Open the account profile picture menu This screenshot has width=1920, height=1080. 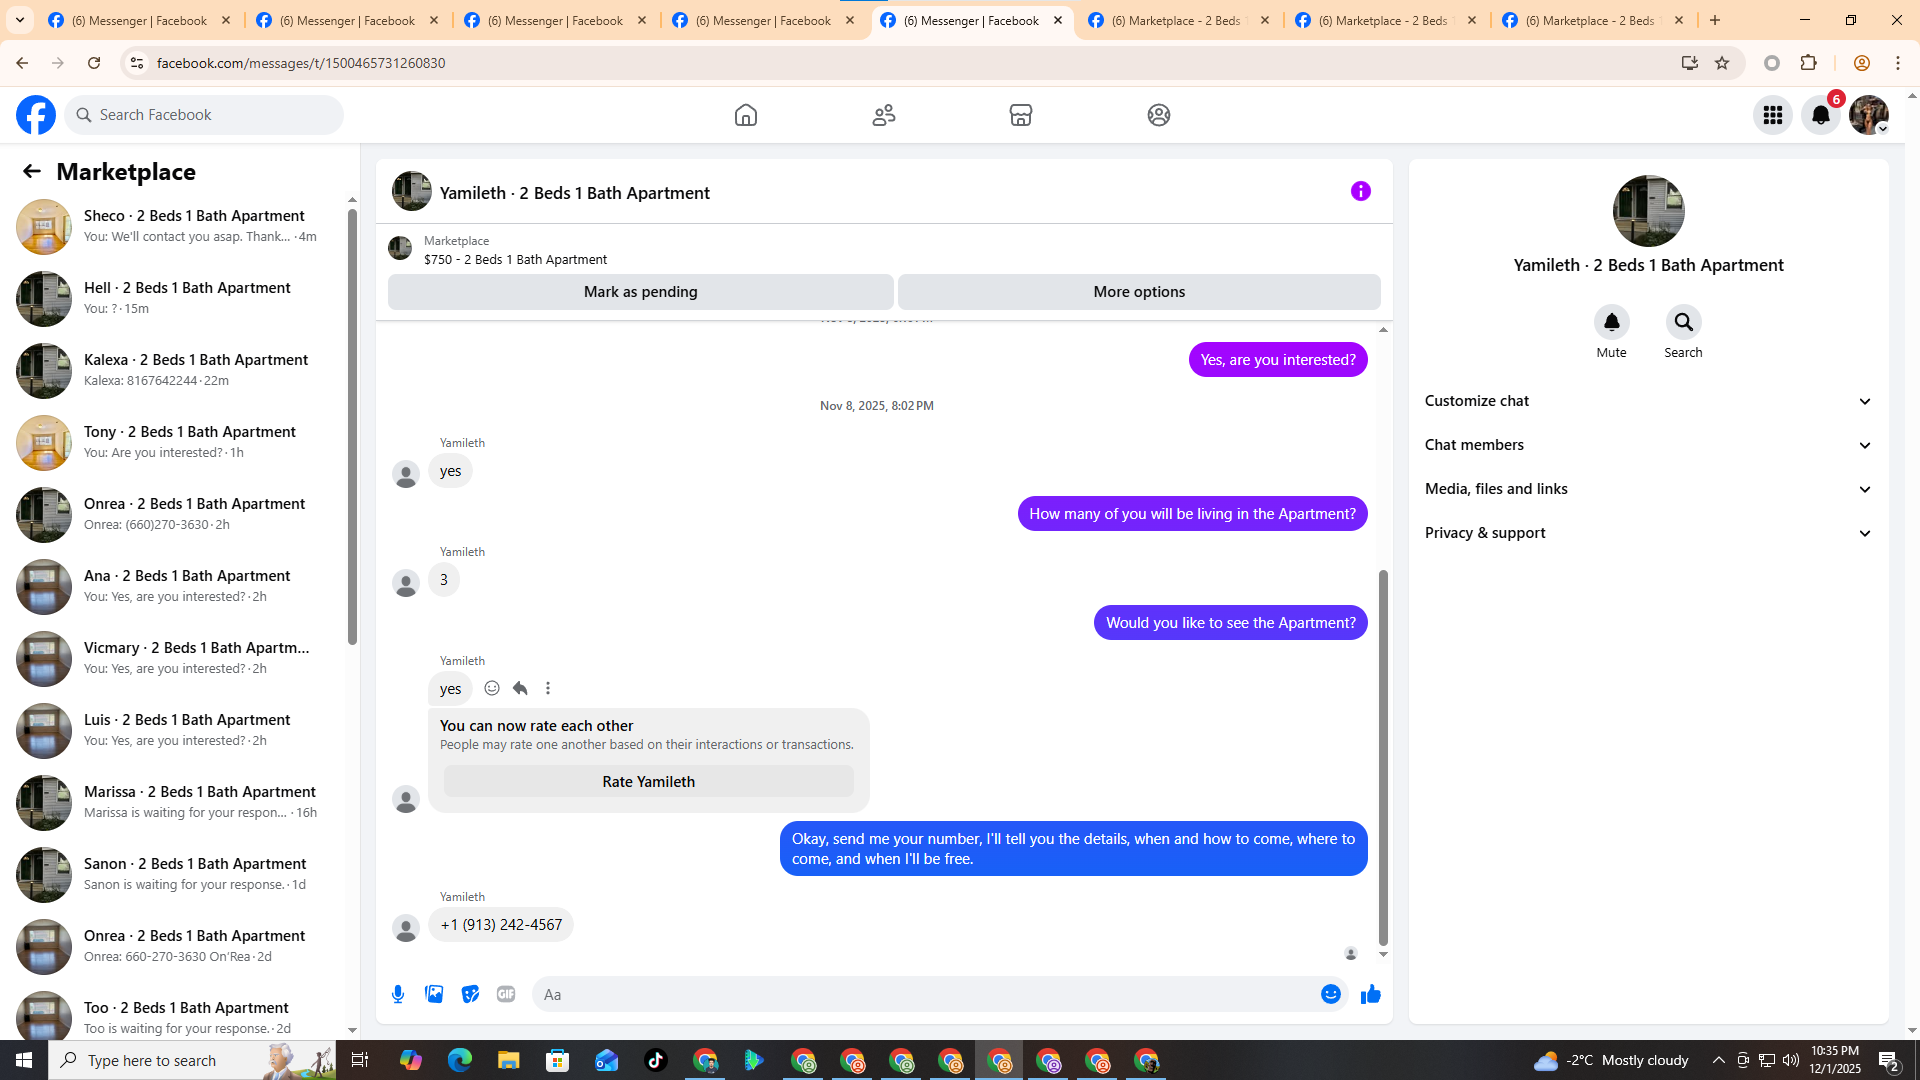tap(1869, 115)
